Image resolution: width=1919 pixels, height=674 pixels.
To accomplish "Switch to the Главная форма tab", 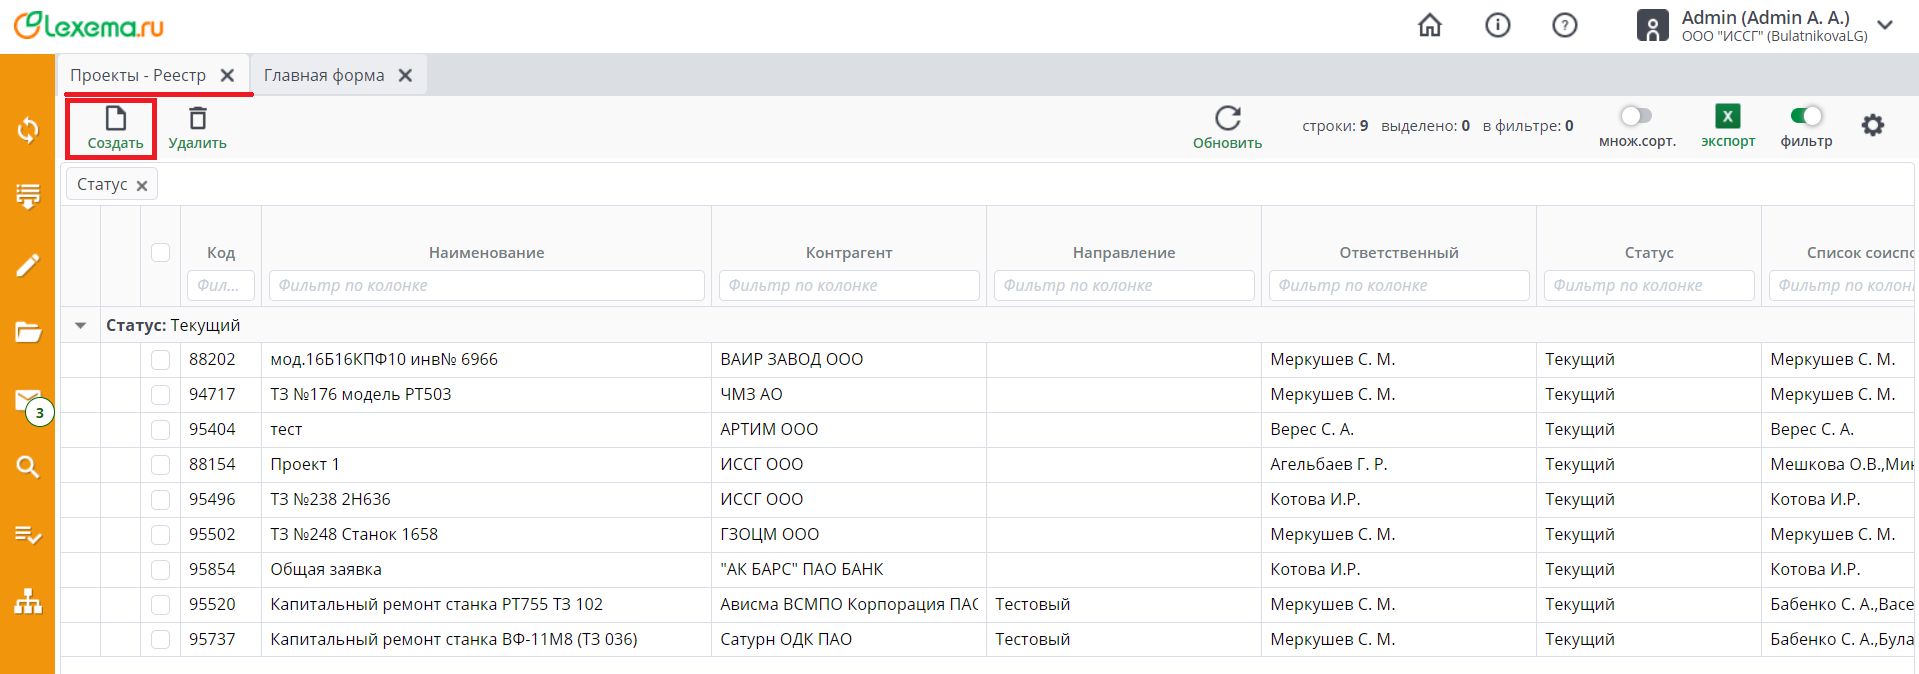I will (324, 76).
